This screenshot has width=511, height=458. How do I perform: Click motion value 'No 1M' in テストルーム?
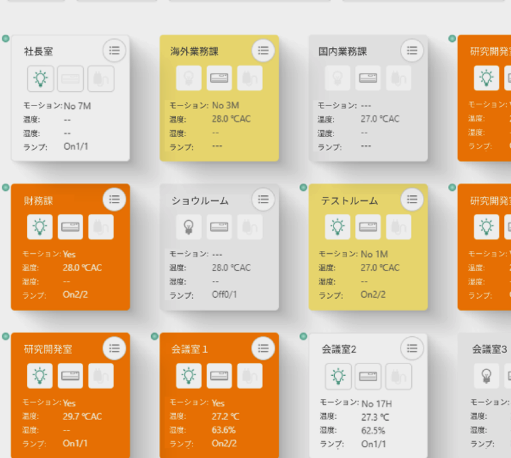pyautogui.click(x=374, y=254)
